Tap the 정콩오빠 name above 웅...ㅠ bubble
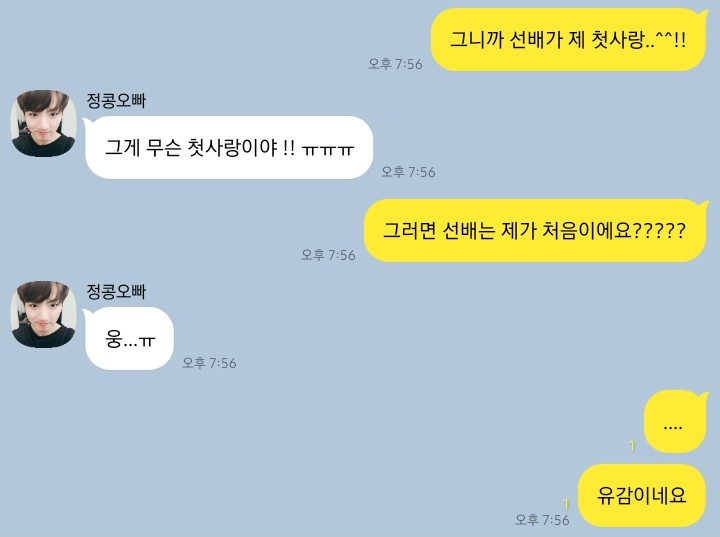Viewport: 720px width, 537px height. pos(116,292)
